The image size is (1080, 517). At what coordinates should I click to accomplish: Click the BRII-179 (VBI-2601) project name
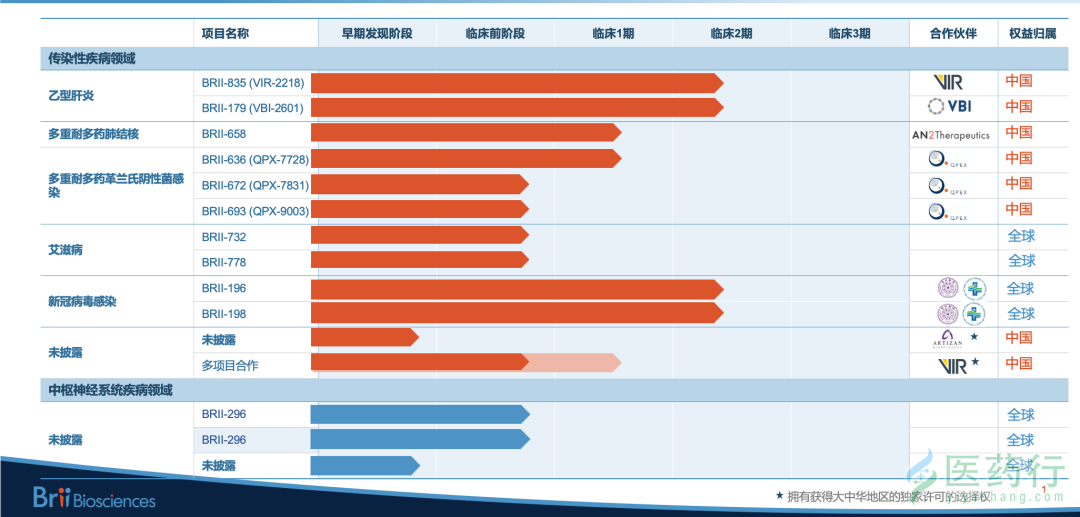[252, 107]
